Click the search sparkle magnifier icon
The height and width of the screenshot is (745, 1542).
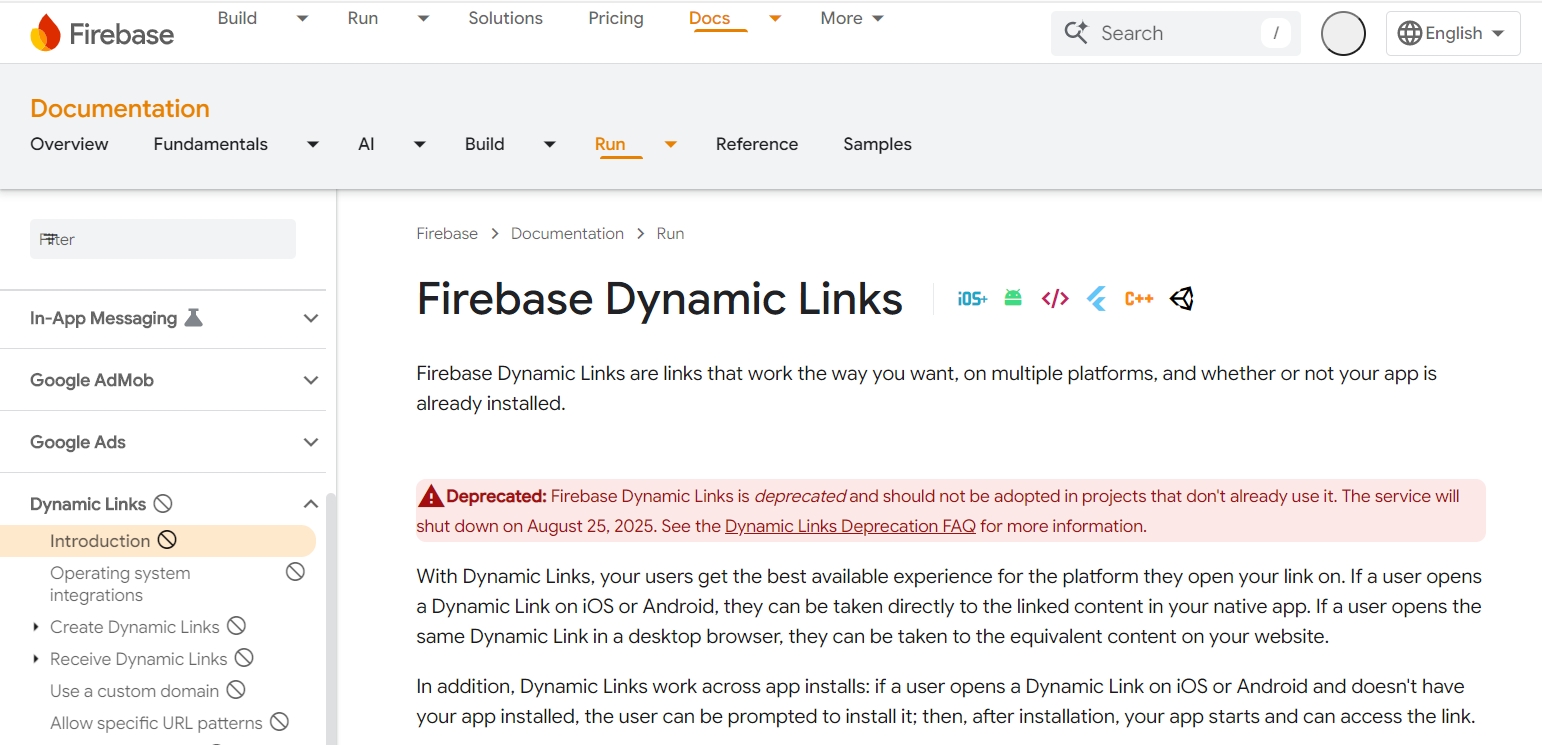(1076, 33)
